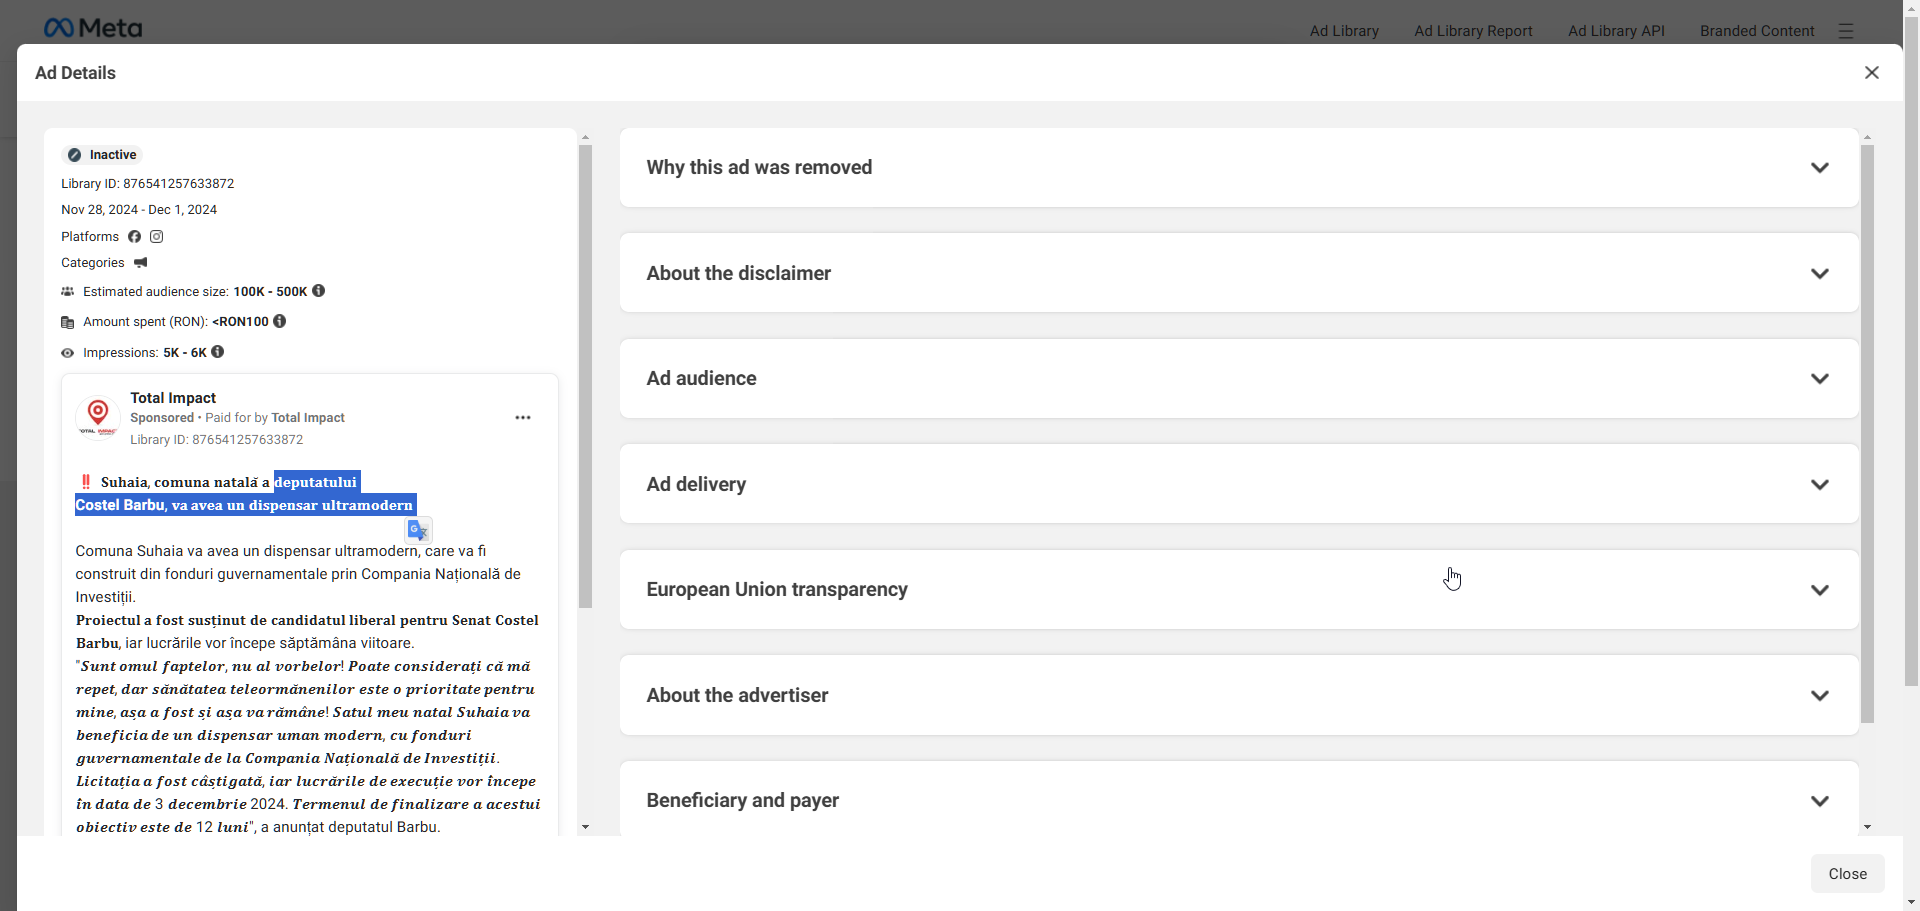1920x911 pixels.
Task: Click the megaphone Categories icon
Action: pos(141,263)
